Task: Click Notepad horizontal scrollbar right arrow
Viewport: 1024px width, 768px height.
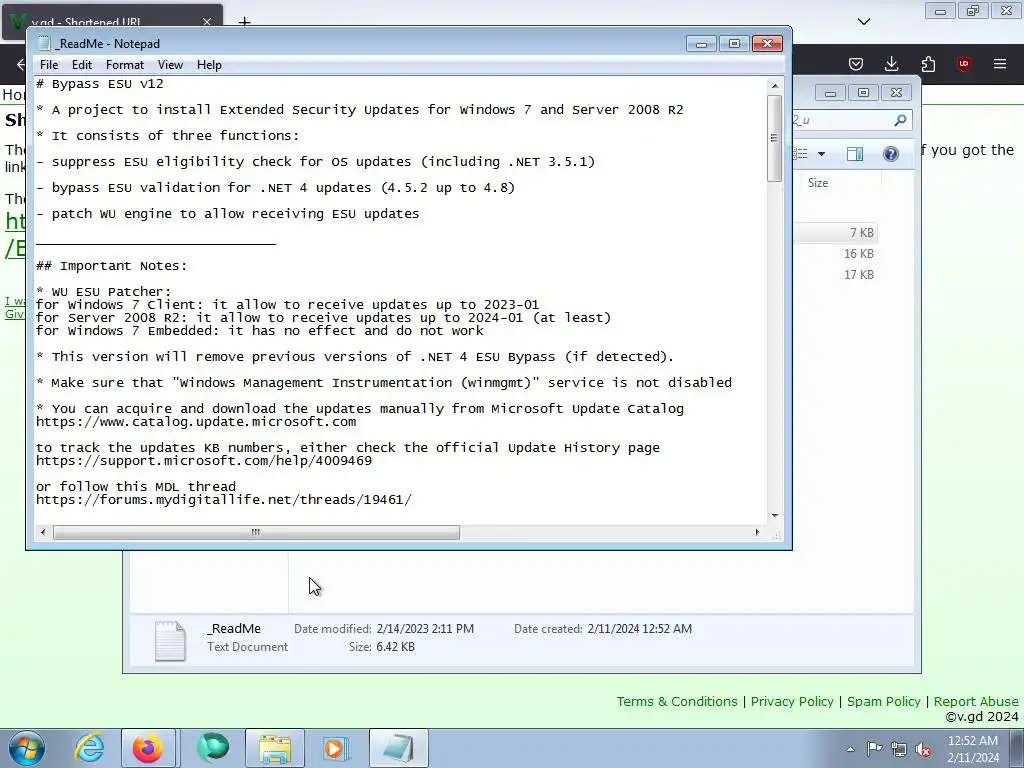Action: (x=757, y=532)
